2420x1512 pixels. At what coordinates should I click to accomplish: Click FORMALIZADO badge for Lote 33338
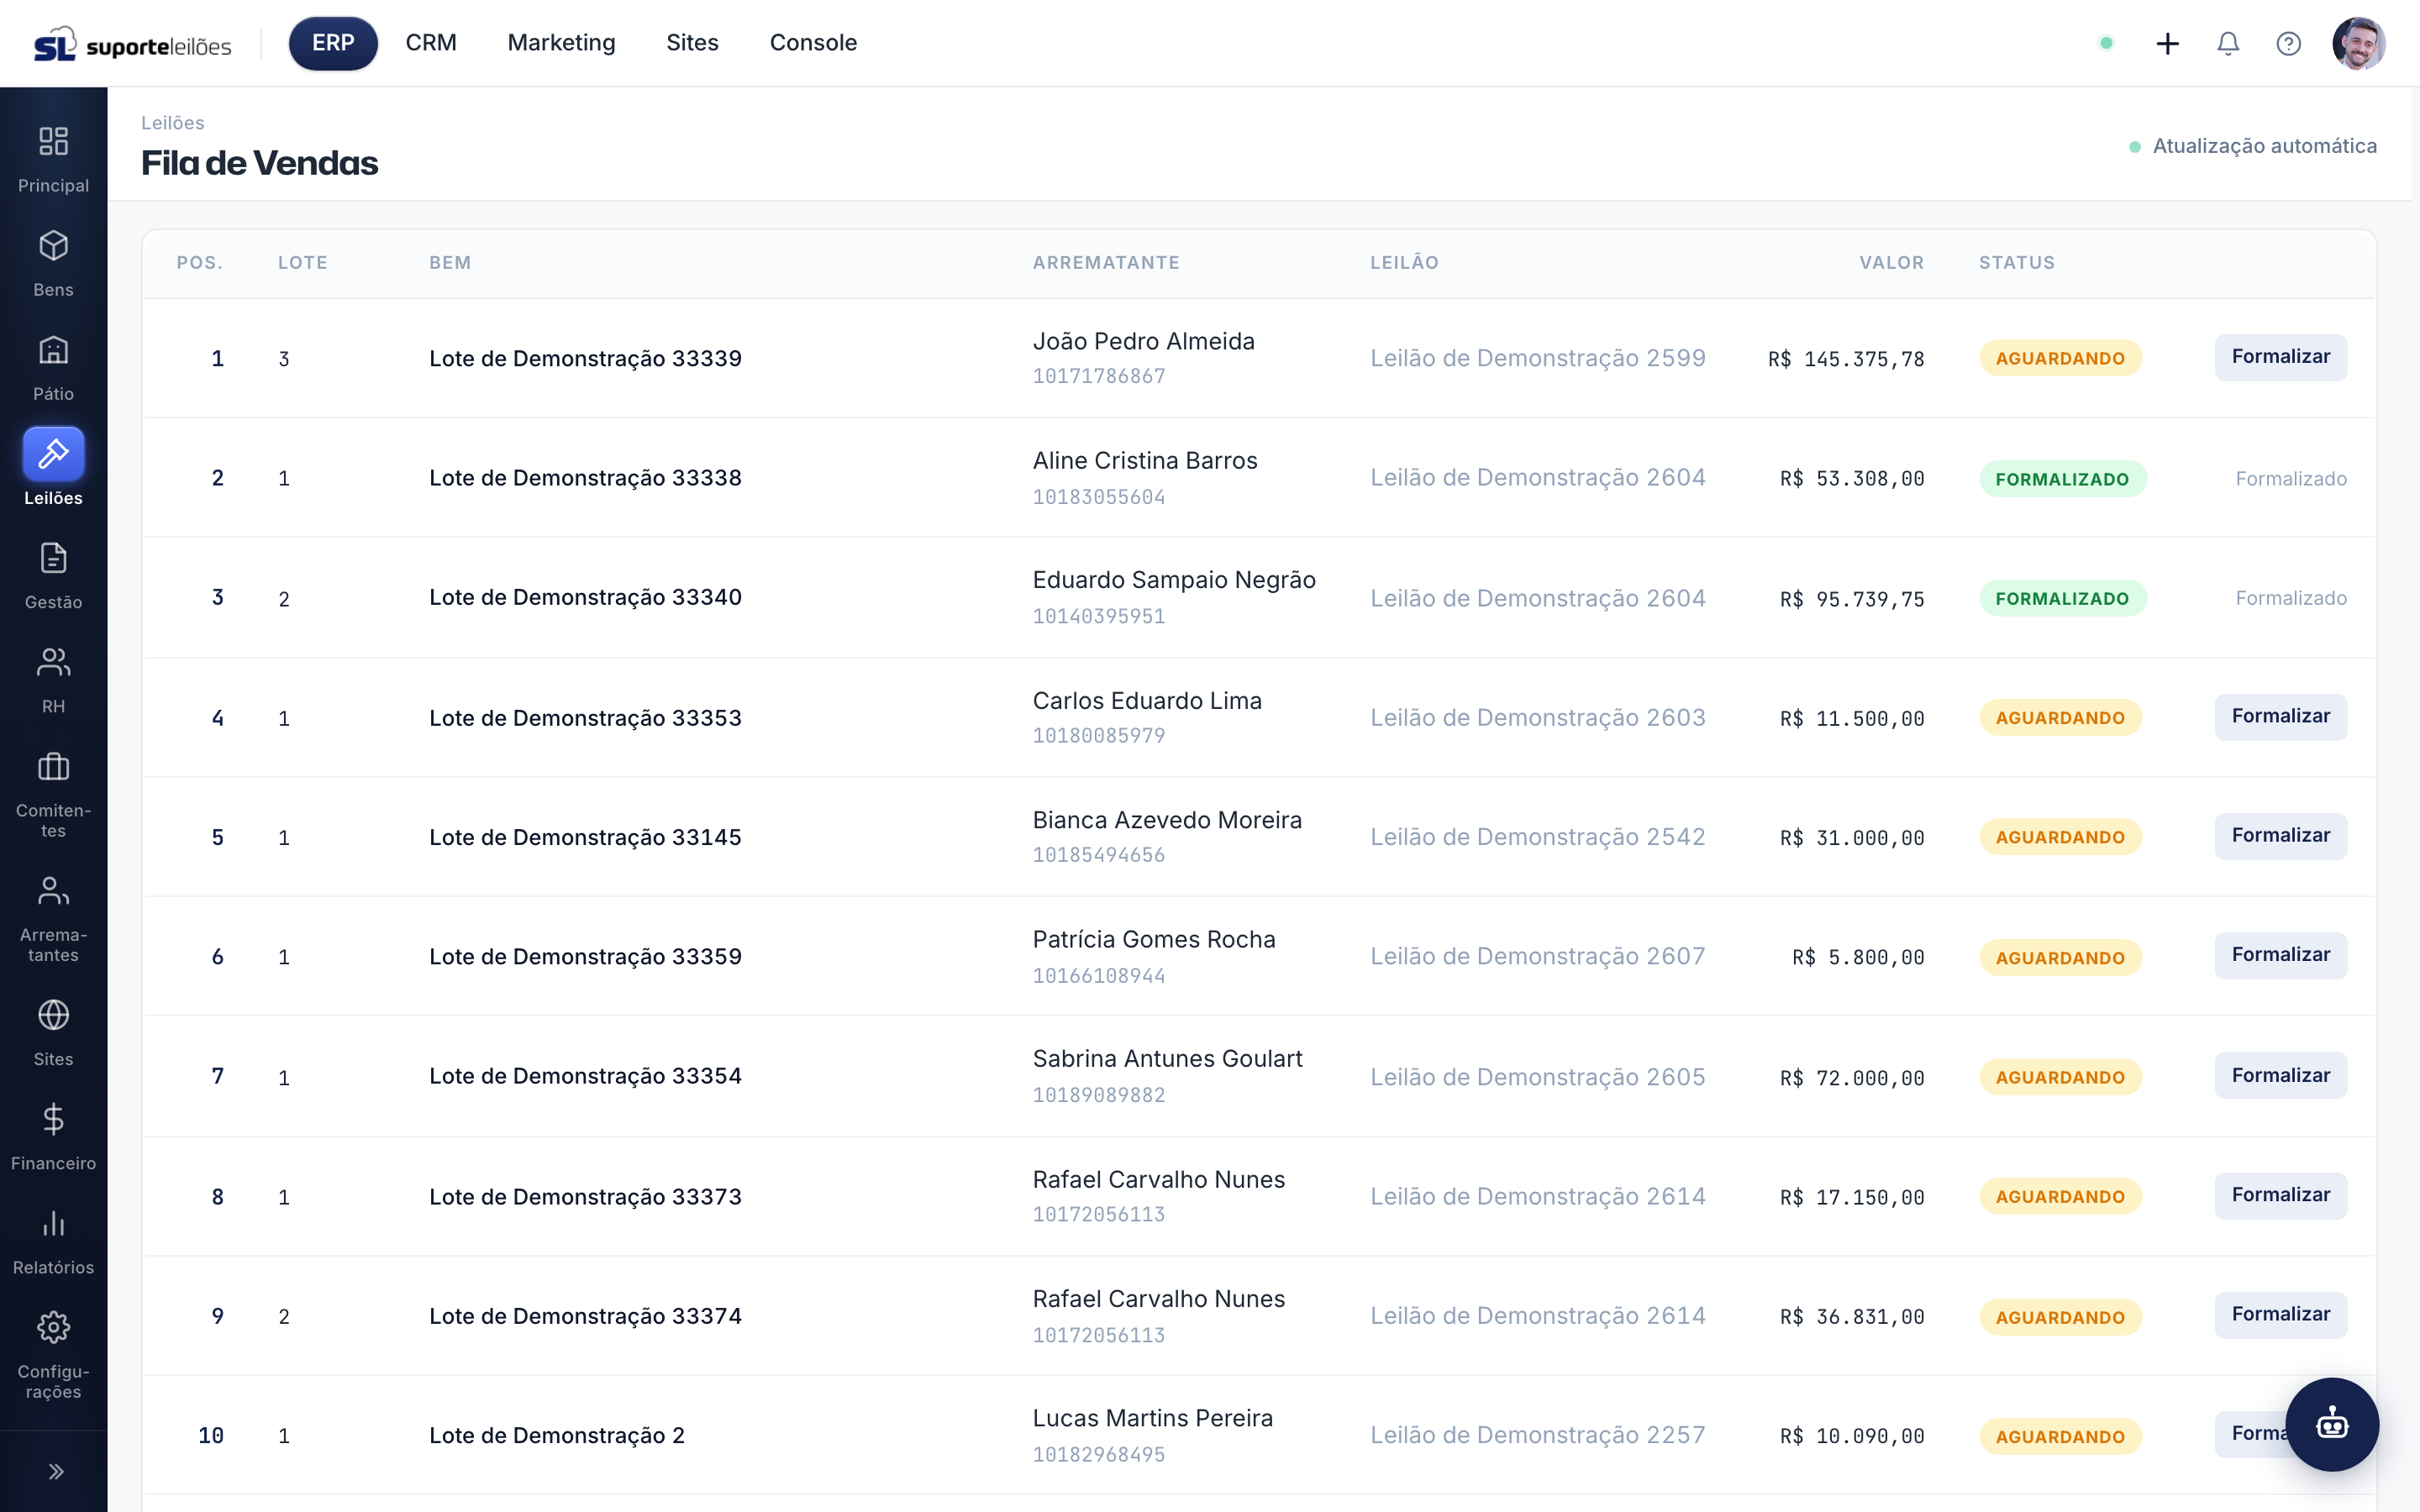click(x=2062, y=479)
